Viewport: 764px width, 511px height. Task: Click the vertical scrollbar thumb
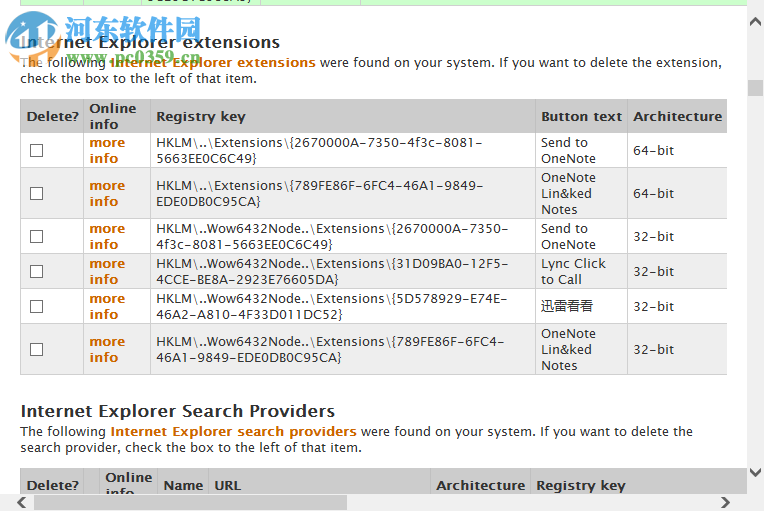[755, 86]
